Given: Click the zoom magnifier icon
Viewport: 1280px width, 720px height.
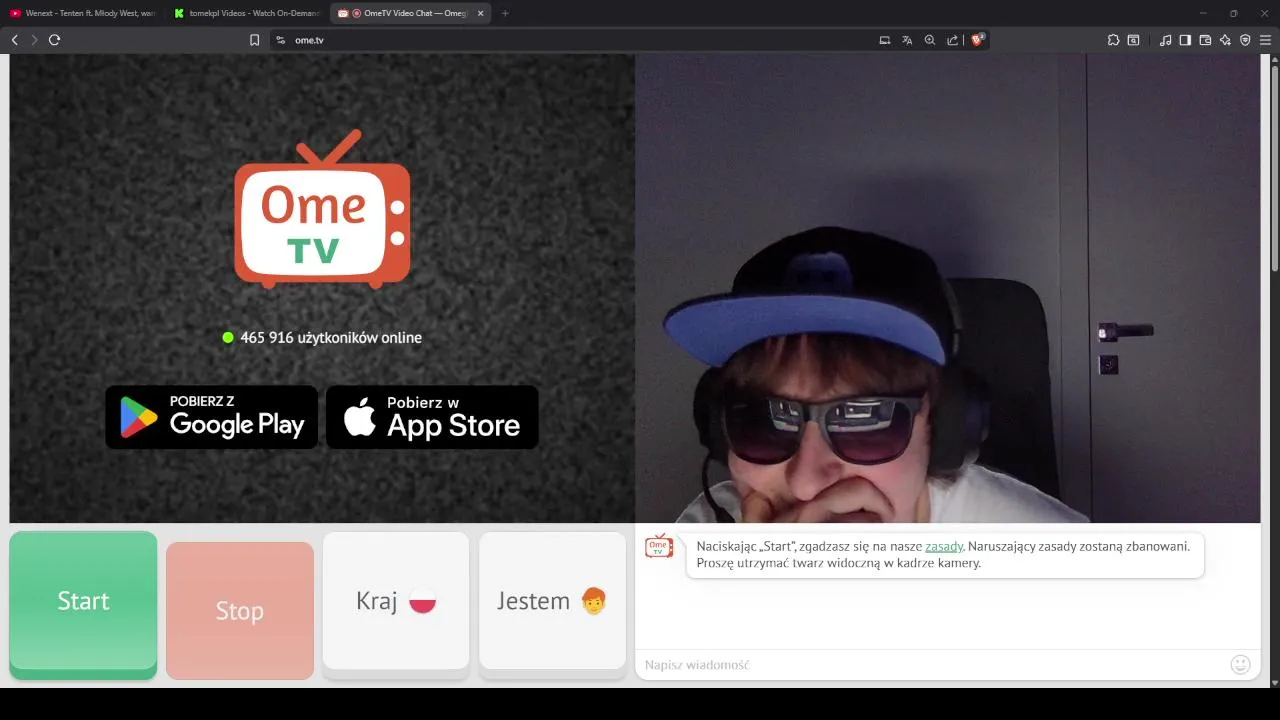Looking at the screenshot, I should 930,40.
